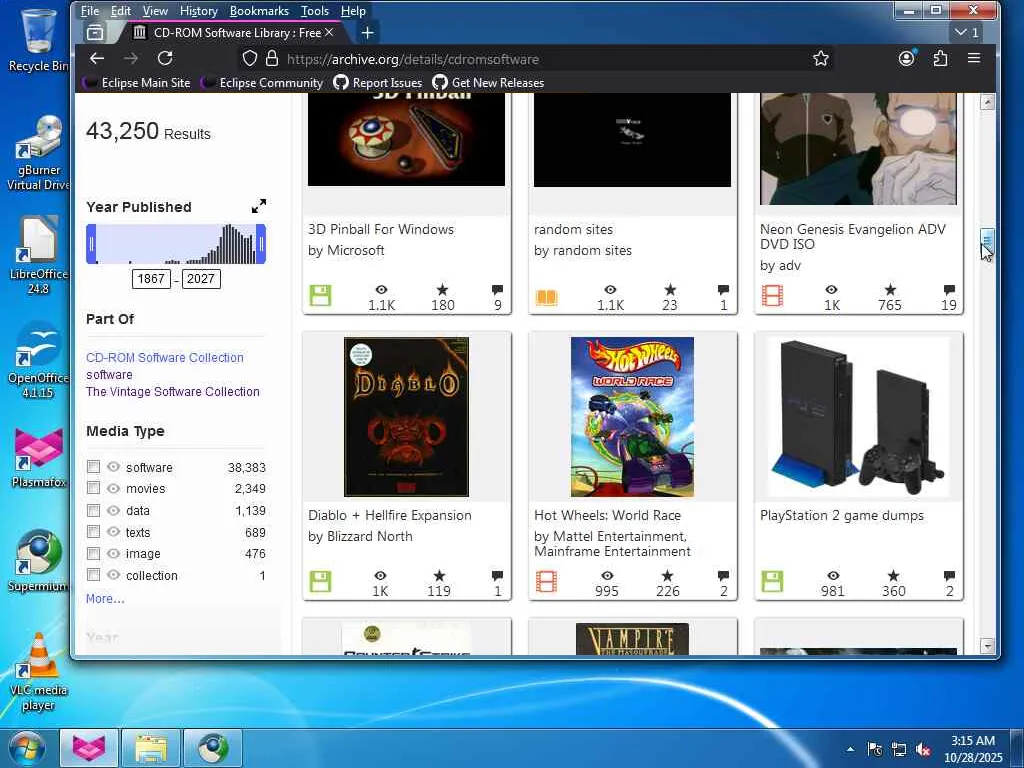Open gBurner Virtual Drive desktop shortcut
The height and width of the screenshot is (768, 1024).
39,152
